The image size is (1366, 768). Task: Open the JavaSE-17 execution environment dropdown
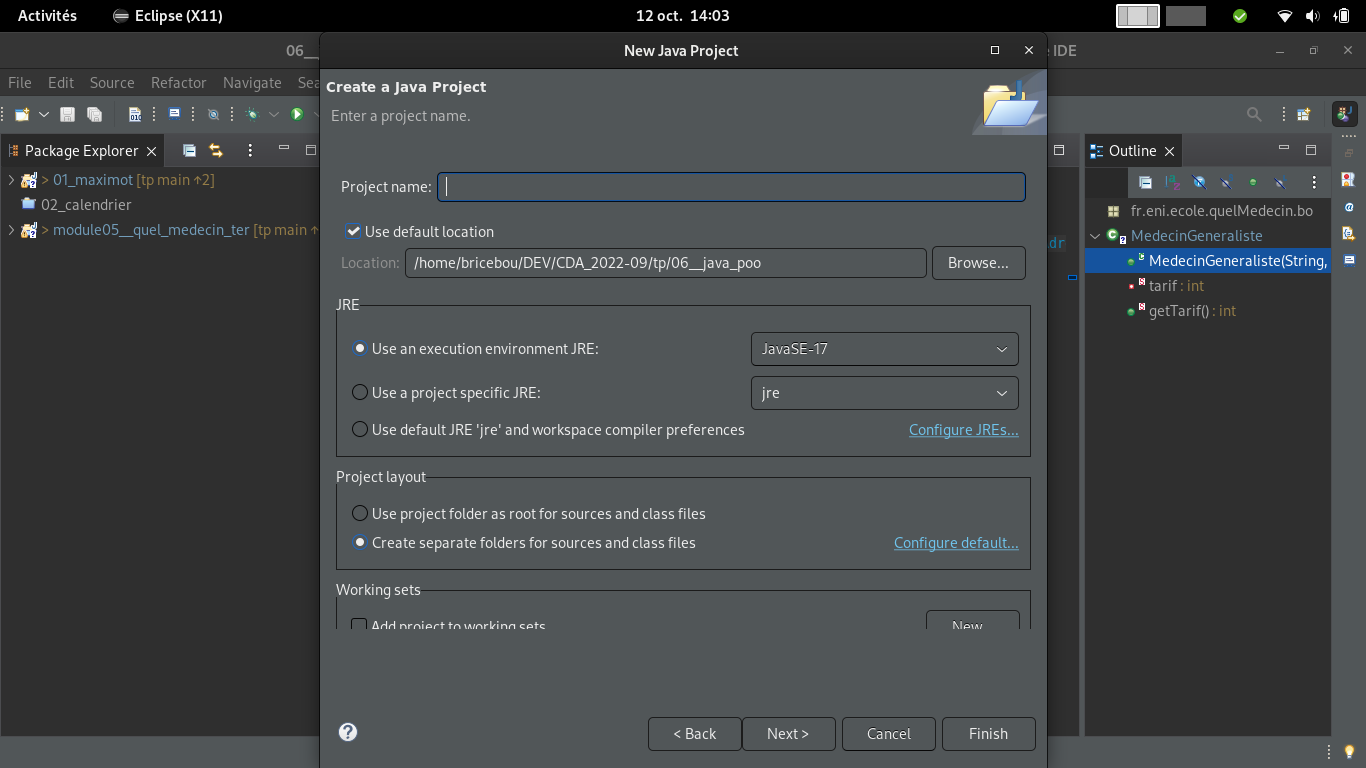pos(884,349)
